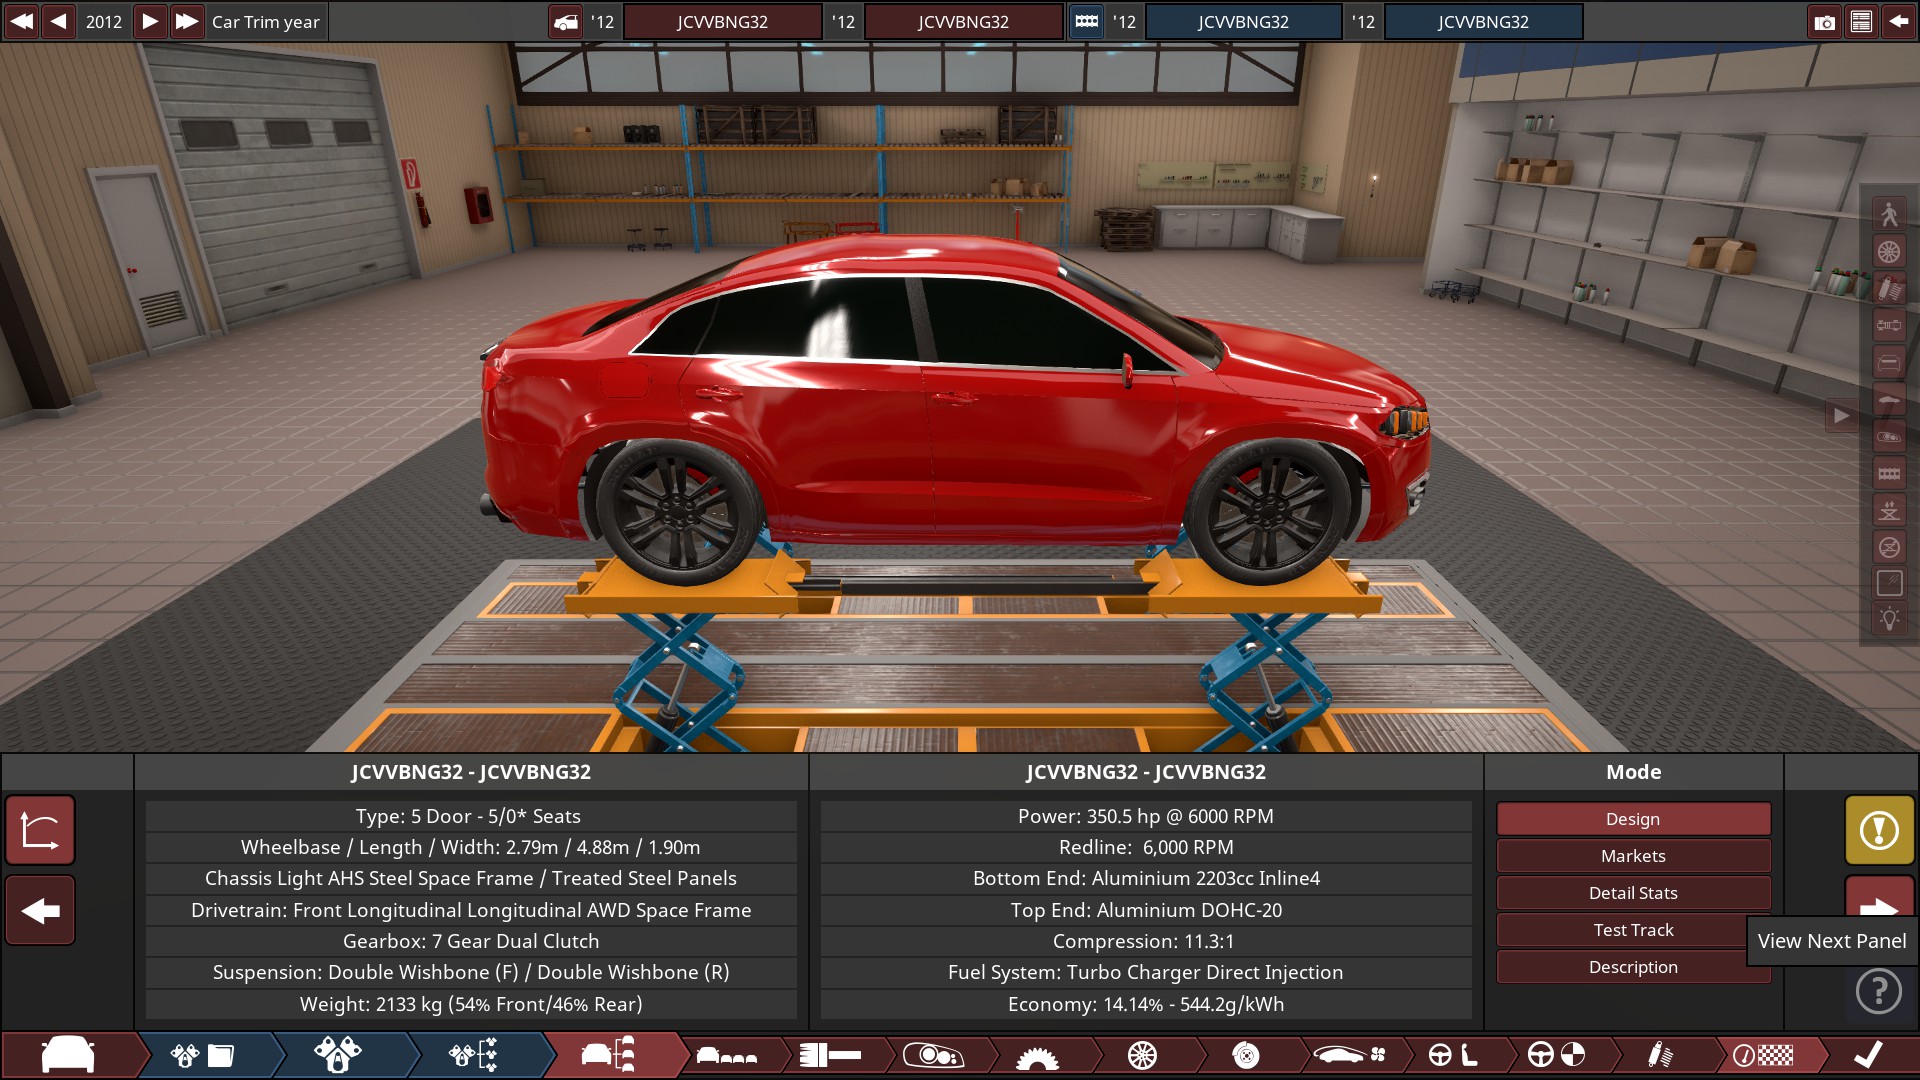Viewport: 1920px width, 1080px height.
Task: Switch to Markets mode
Action: tap(1633, 856)
